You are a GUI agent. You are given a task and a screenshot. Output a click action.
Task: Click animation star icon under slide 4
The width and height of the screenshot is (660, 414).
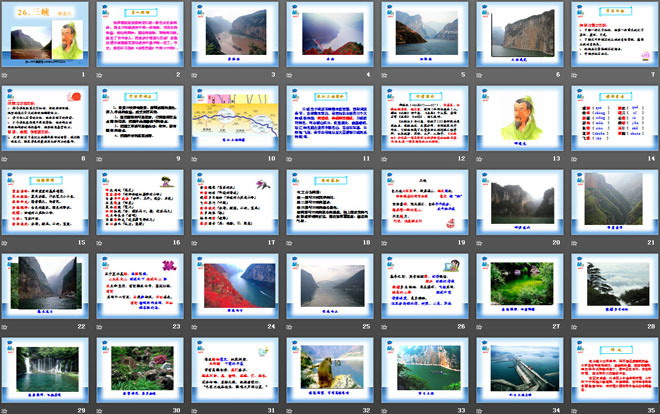click(290, 75)
